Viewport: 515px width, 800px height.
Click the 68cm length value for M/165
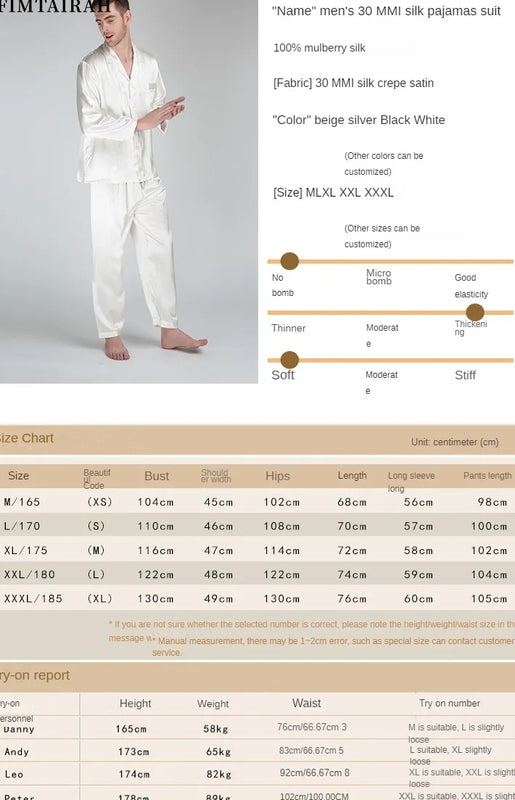point(352,502)
